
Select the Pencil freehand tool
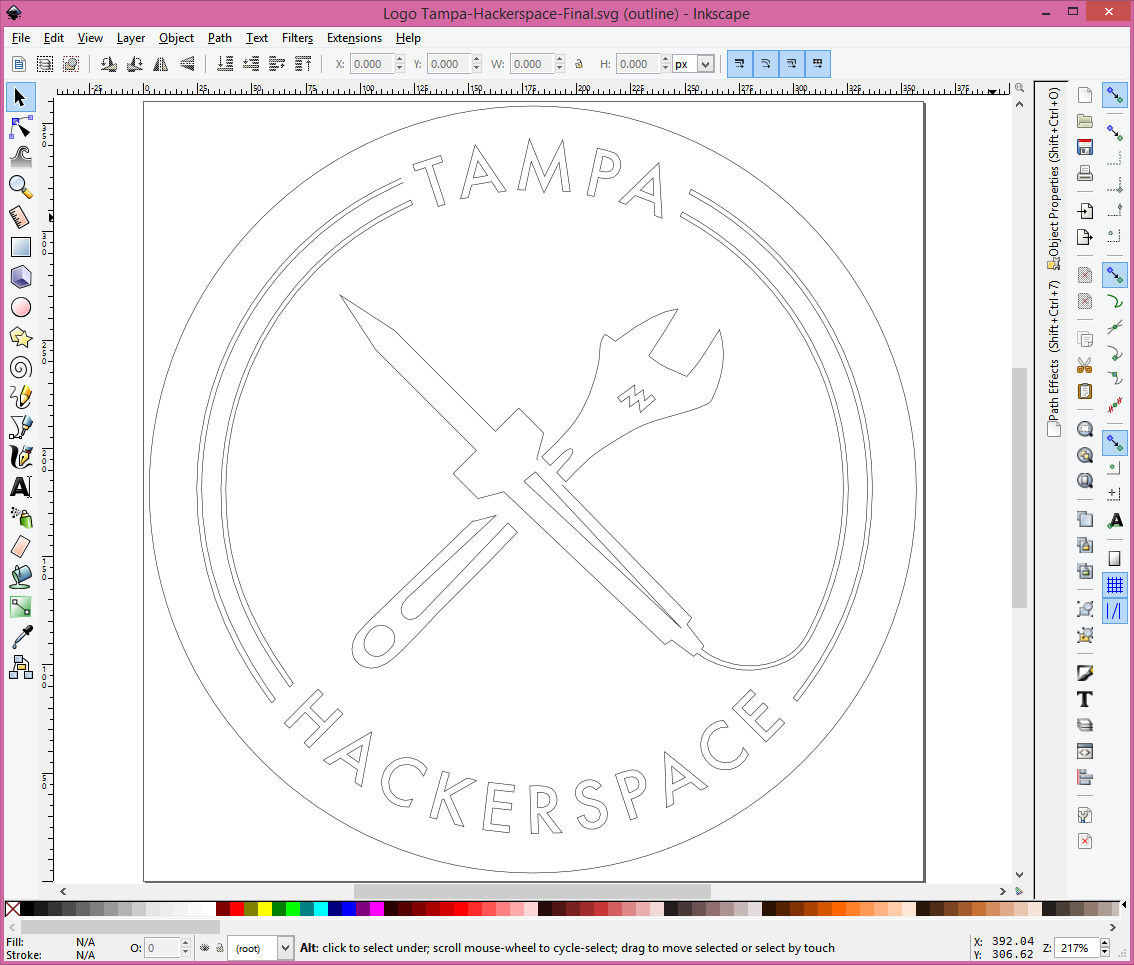pyautogui.click(x=20, y=396)
